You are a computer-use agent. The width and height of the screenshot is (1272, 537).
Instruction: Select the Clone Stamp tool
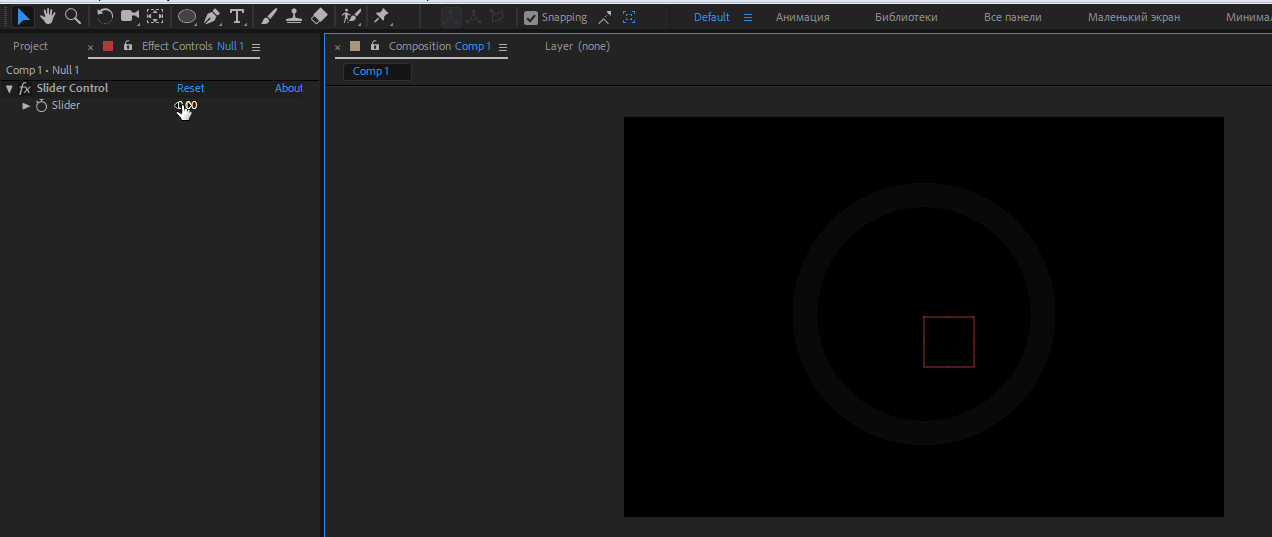pos(294,17)
